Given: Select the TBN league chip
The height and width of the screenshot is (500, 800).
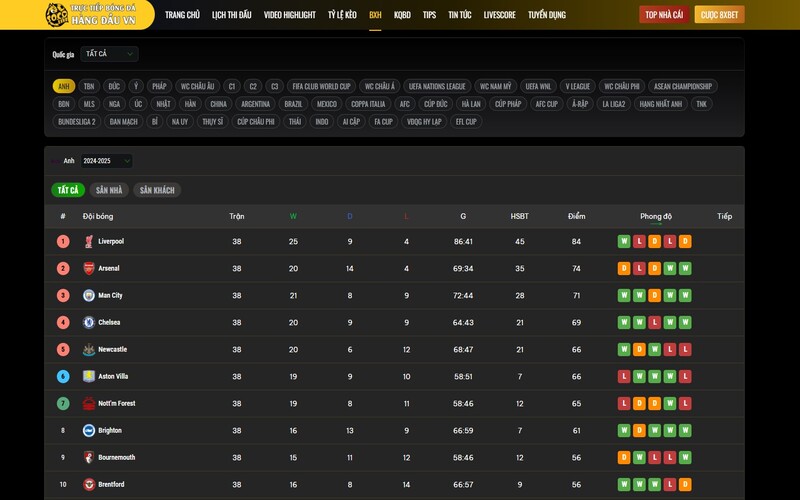Looking at the screenshot, I should [89, 86].
